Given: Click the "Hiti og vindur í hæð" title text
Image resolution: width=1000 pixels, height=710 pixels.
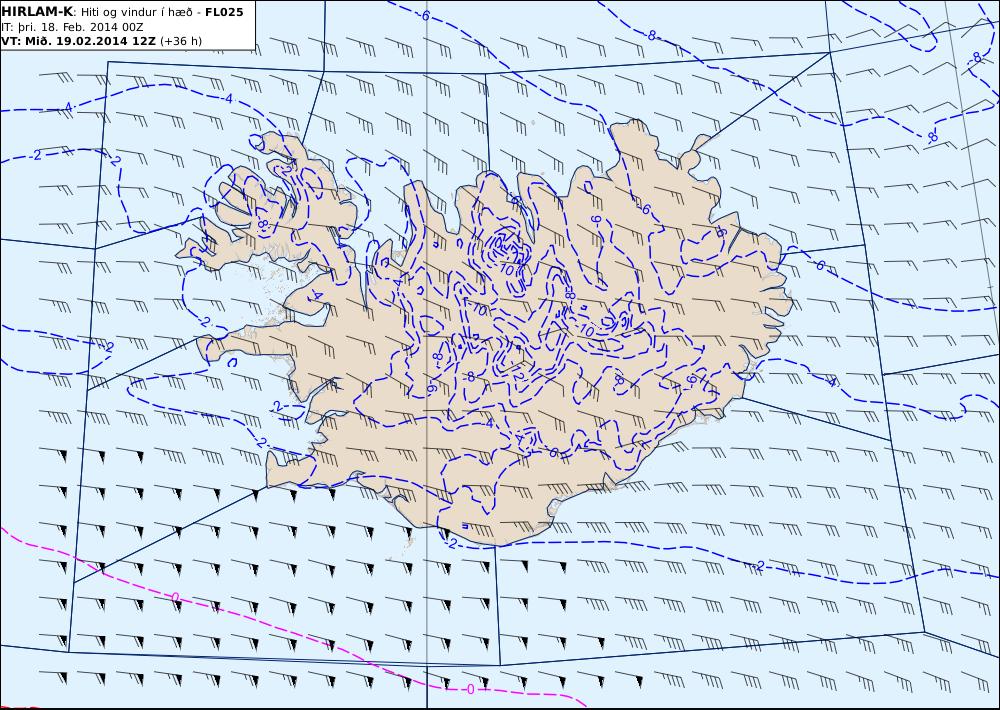Looking at the screenshot, I should [136, 13].
